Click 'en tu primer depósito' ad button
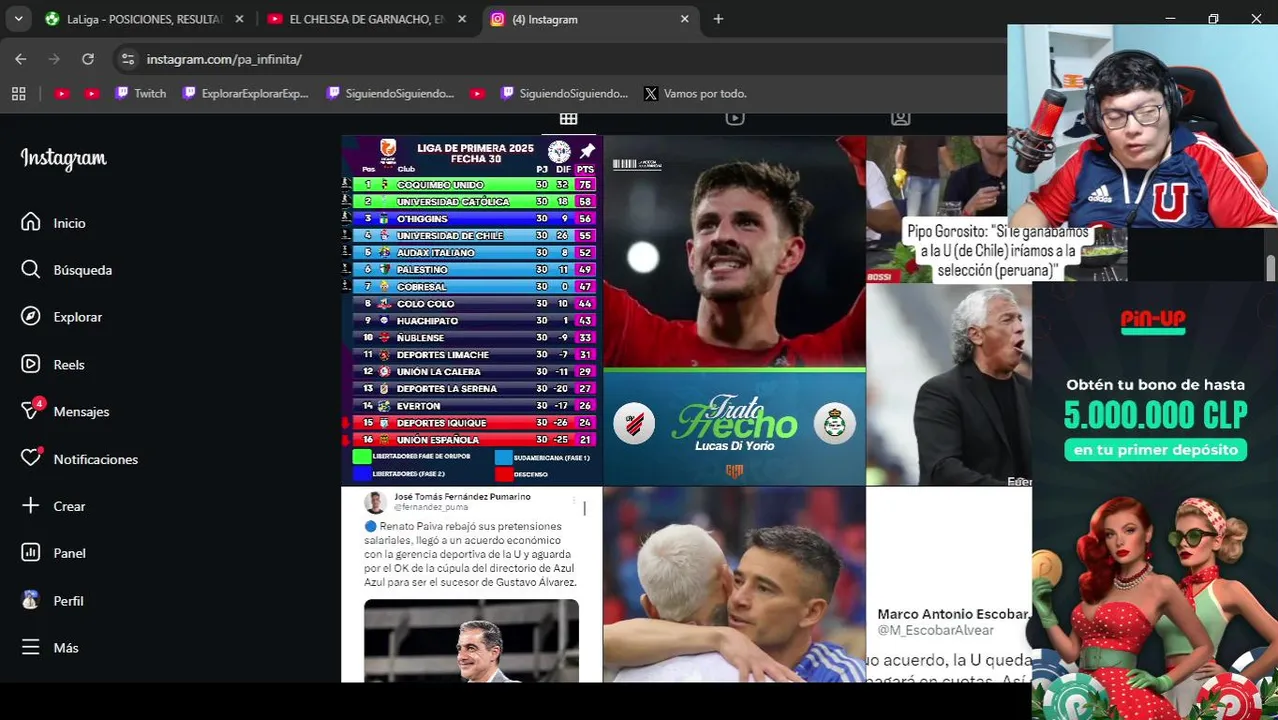The width and height of the screenshot is (1278, 720). pos(1155,450)
